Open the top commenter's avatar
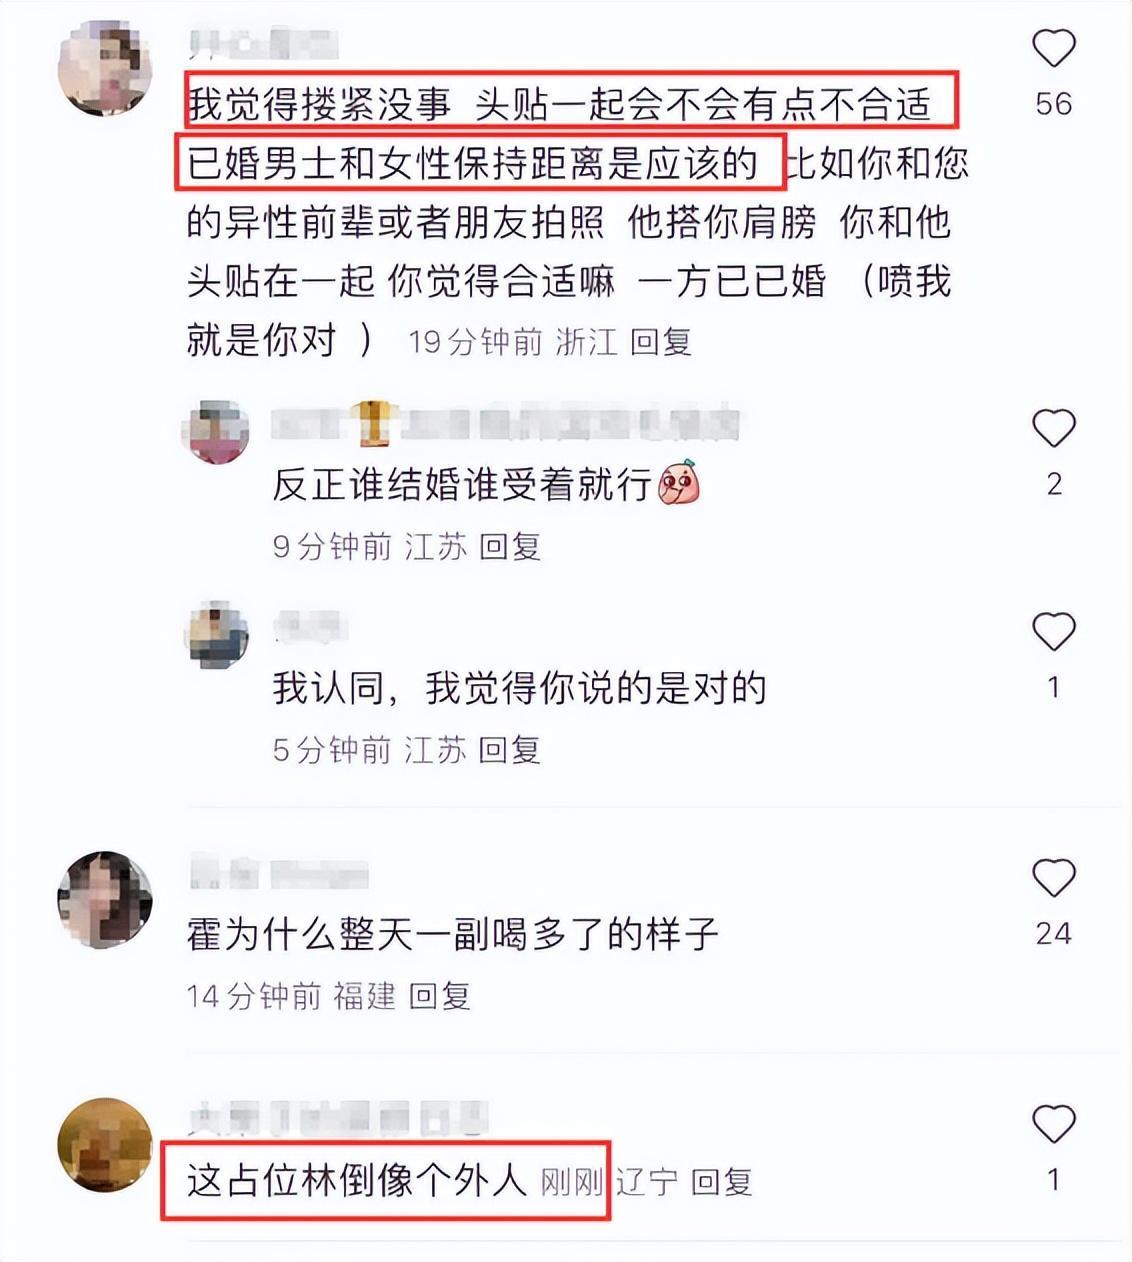Screen dimensions: 1132x1262 [x=105, y=67]
